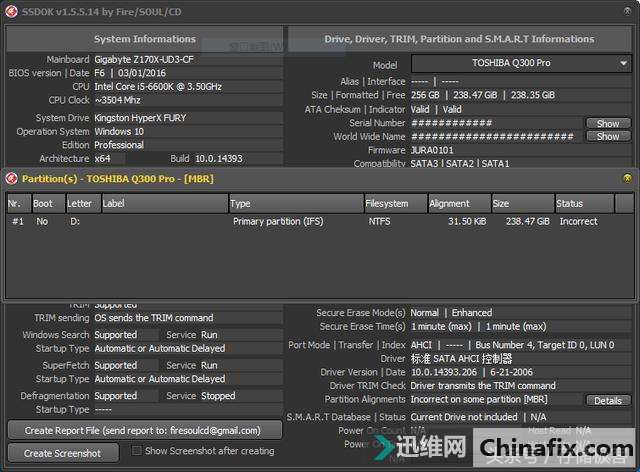640x472 pixels.
Task: Click the Filesystem column header
Action: (x=396, y=203)
